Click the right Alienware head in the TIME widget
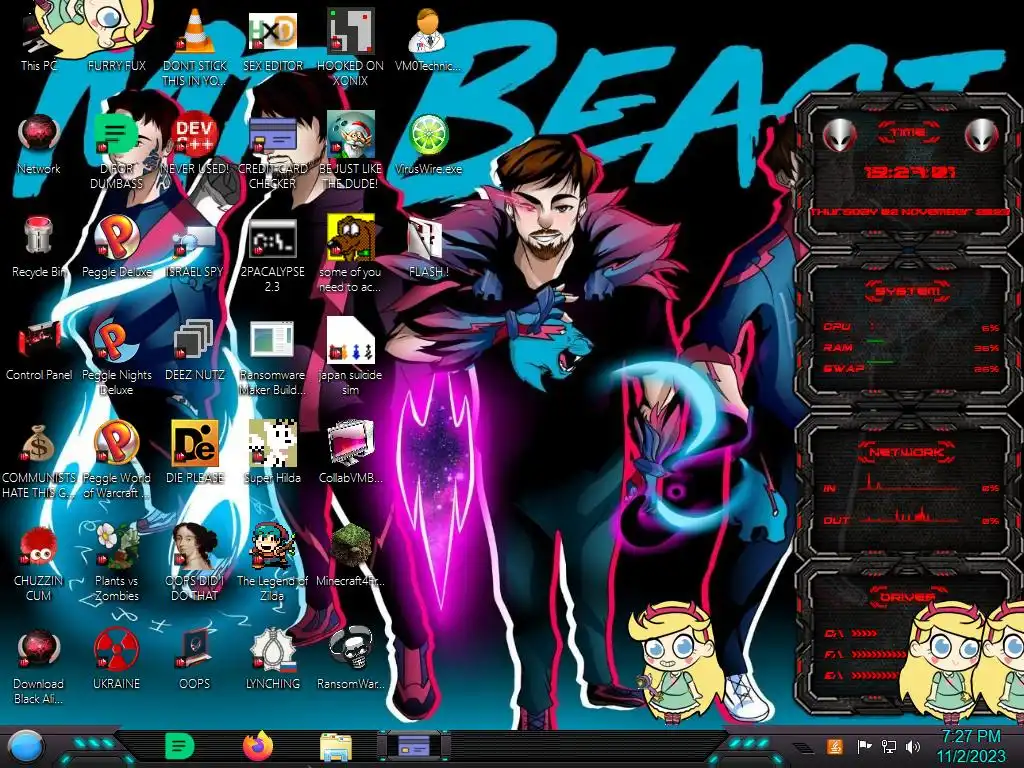Image resolution: width=1024 pixels, height=768 pixels. [982, 135]
